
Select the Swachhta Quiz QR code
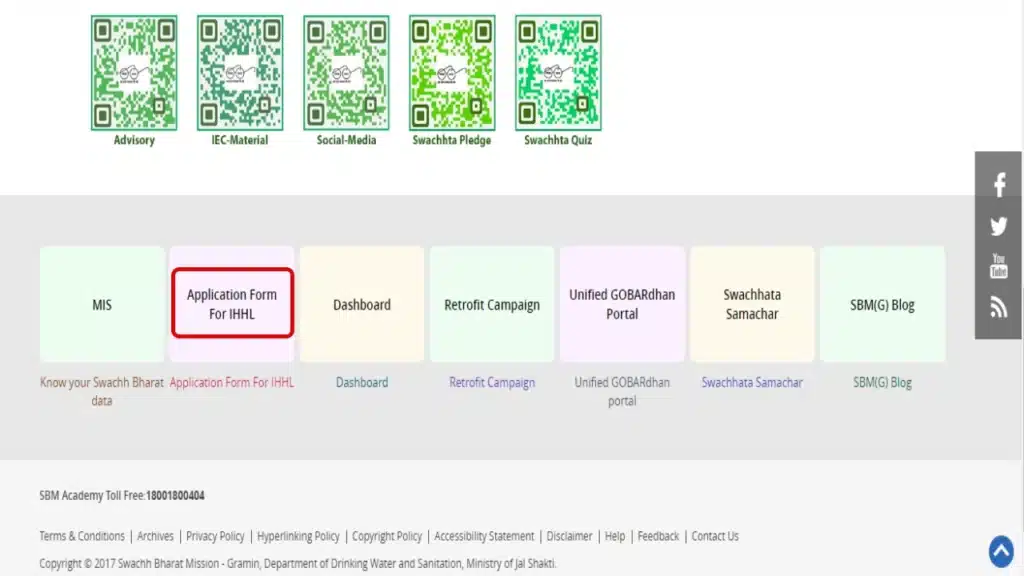click(558, 72)
